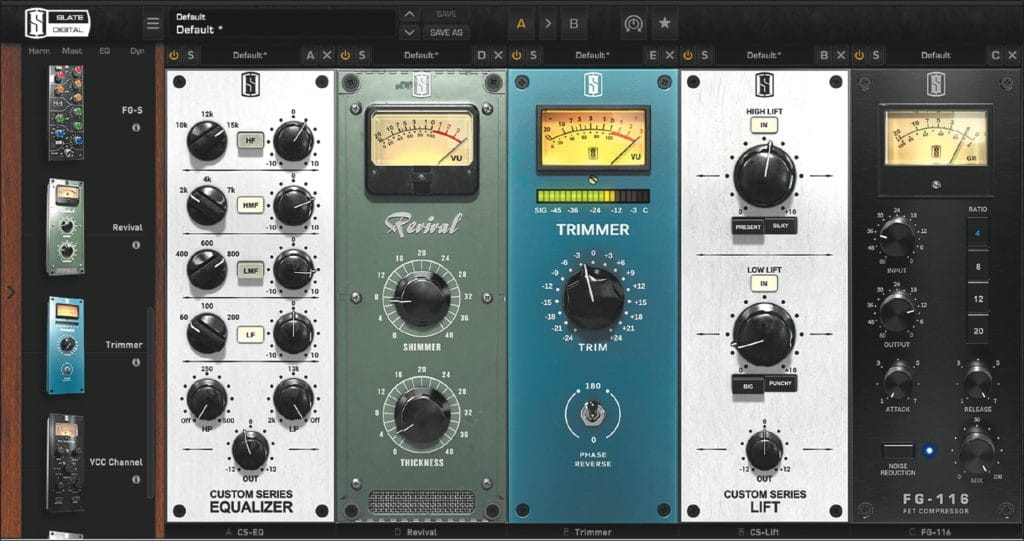The image size is (1024, 541).
Task: Show info for Trimmer module
Action: coord(136,362)
